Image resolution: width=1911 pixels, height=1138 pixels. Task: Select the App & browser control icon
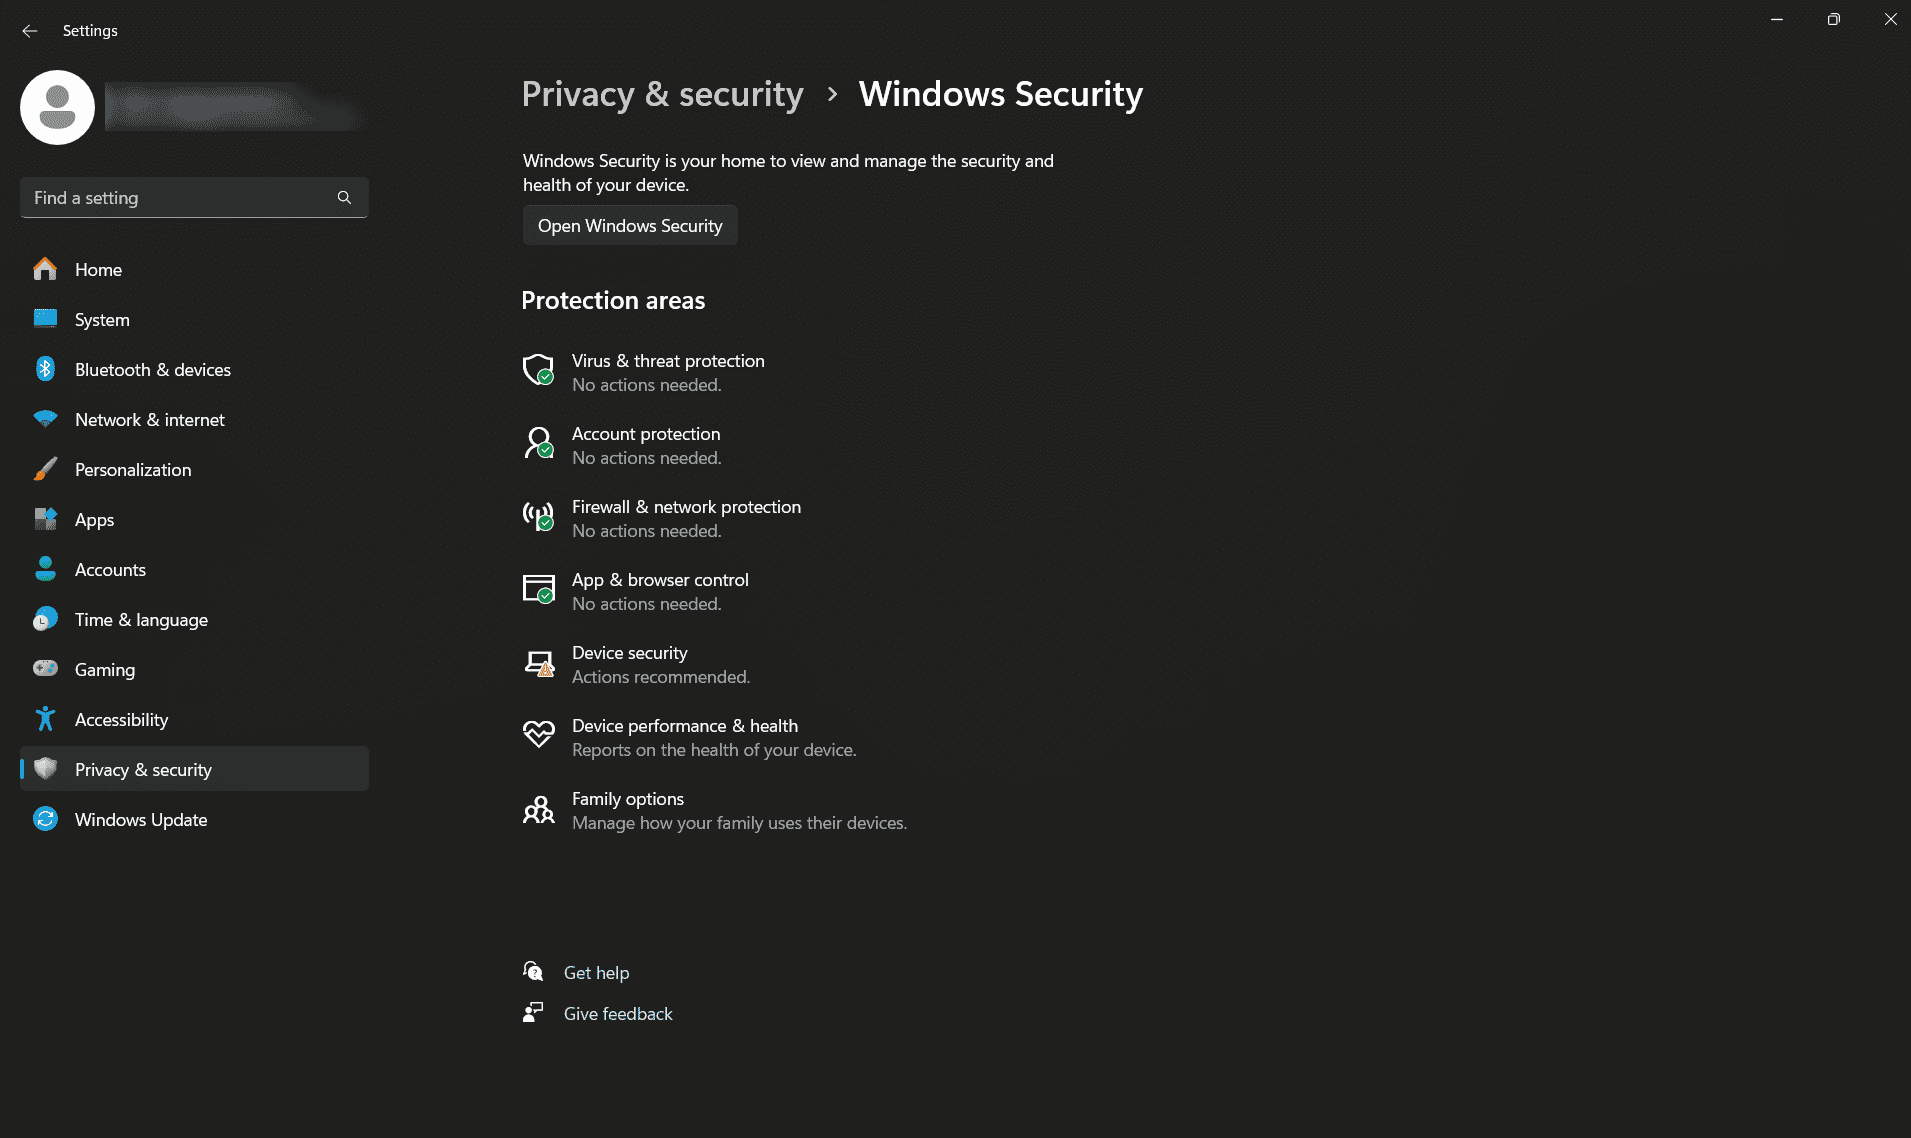(539, 590)
